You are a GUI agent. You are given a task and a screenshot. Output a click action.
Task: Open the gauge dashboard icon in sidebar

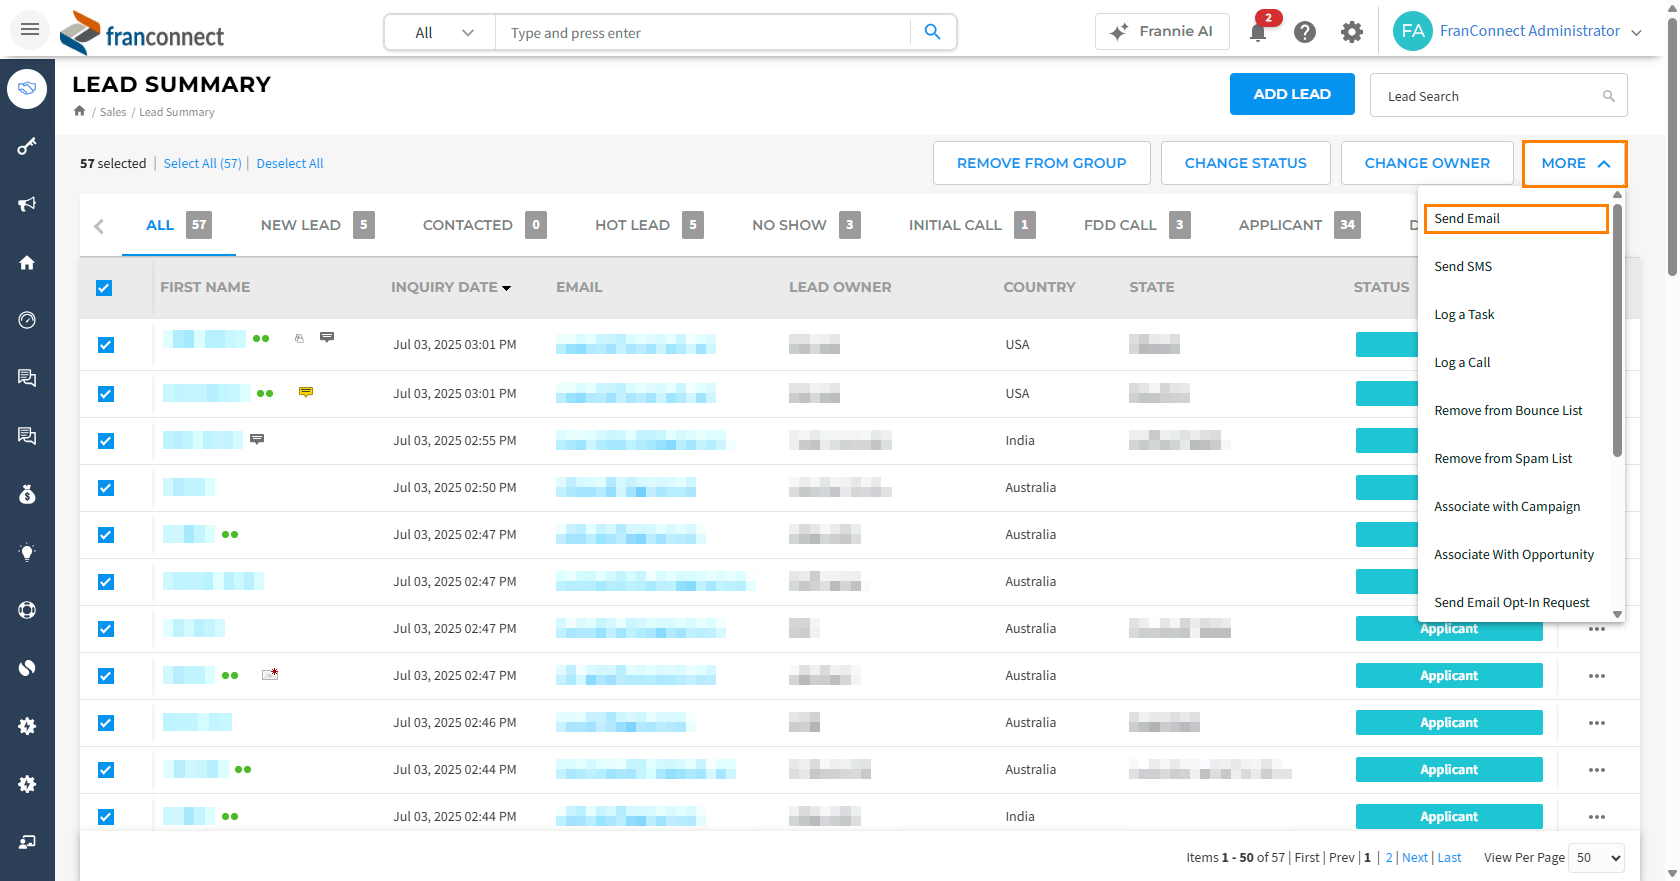(x=27, y=320)
